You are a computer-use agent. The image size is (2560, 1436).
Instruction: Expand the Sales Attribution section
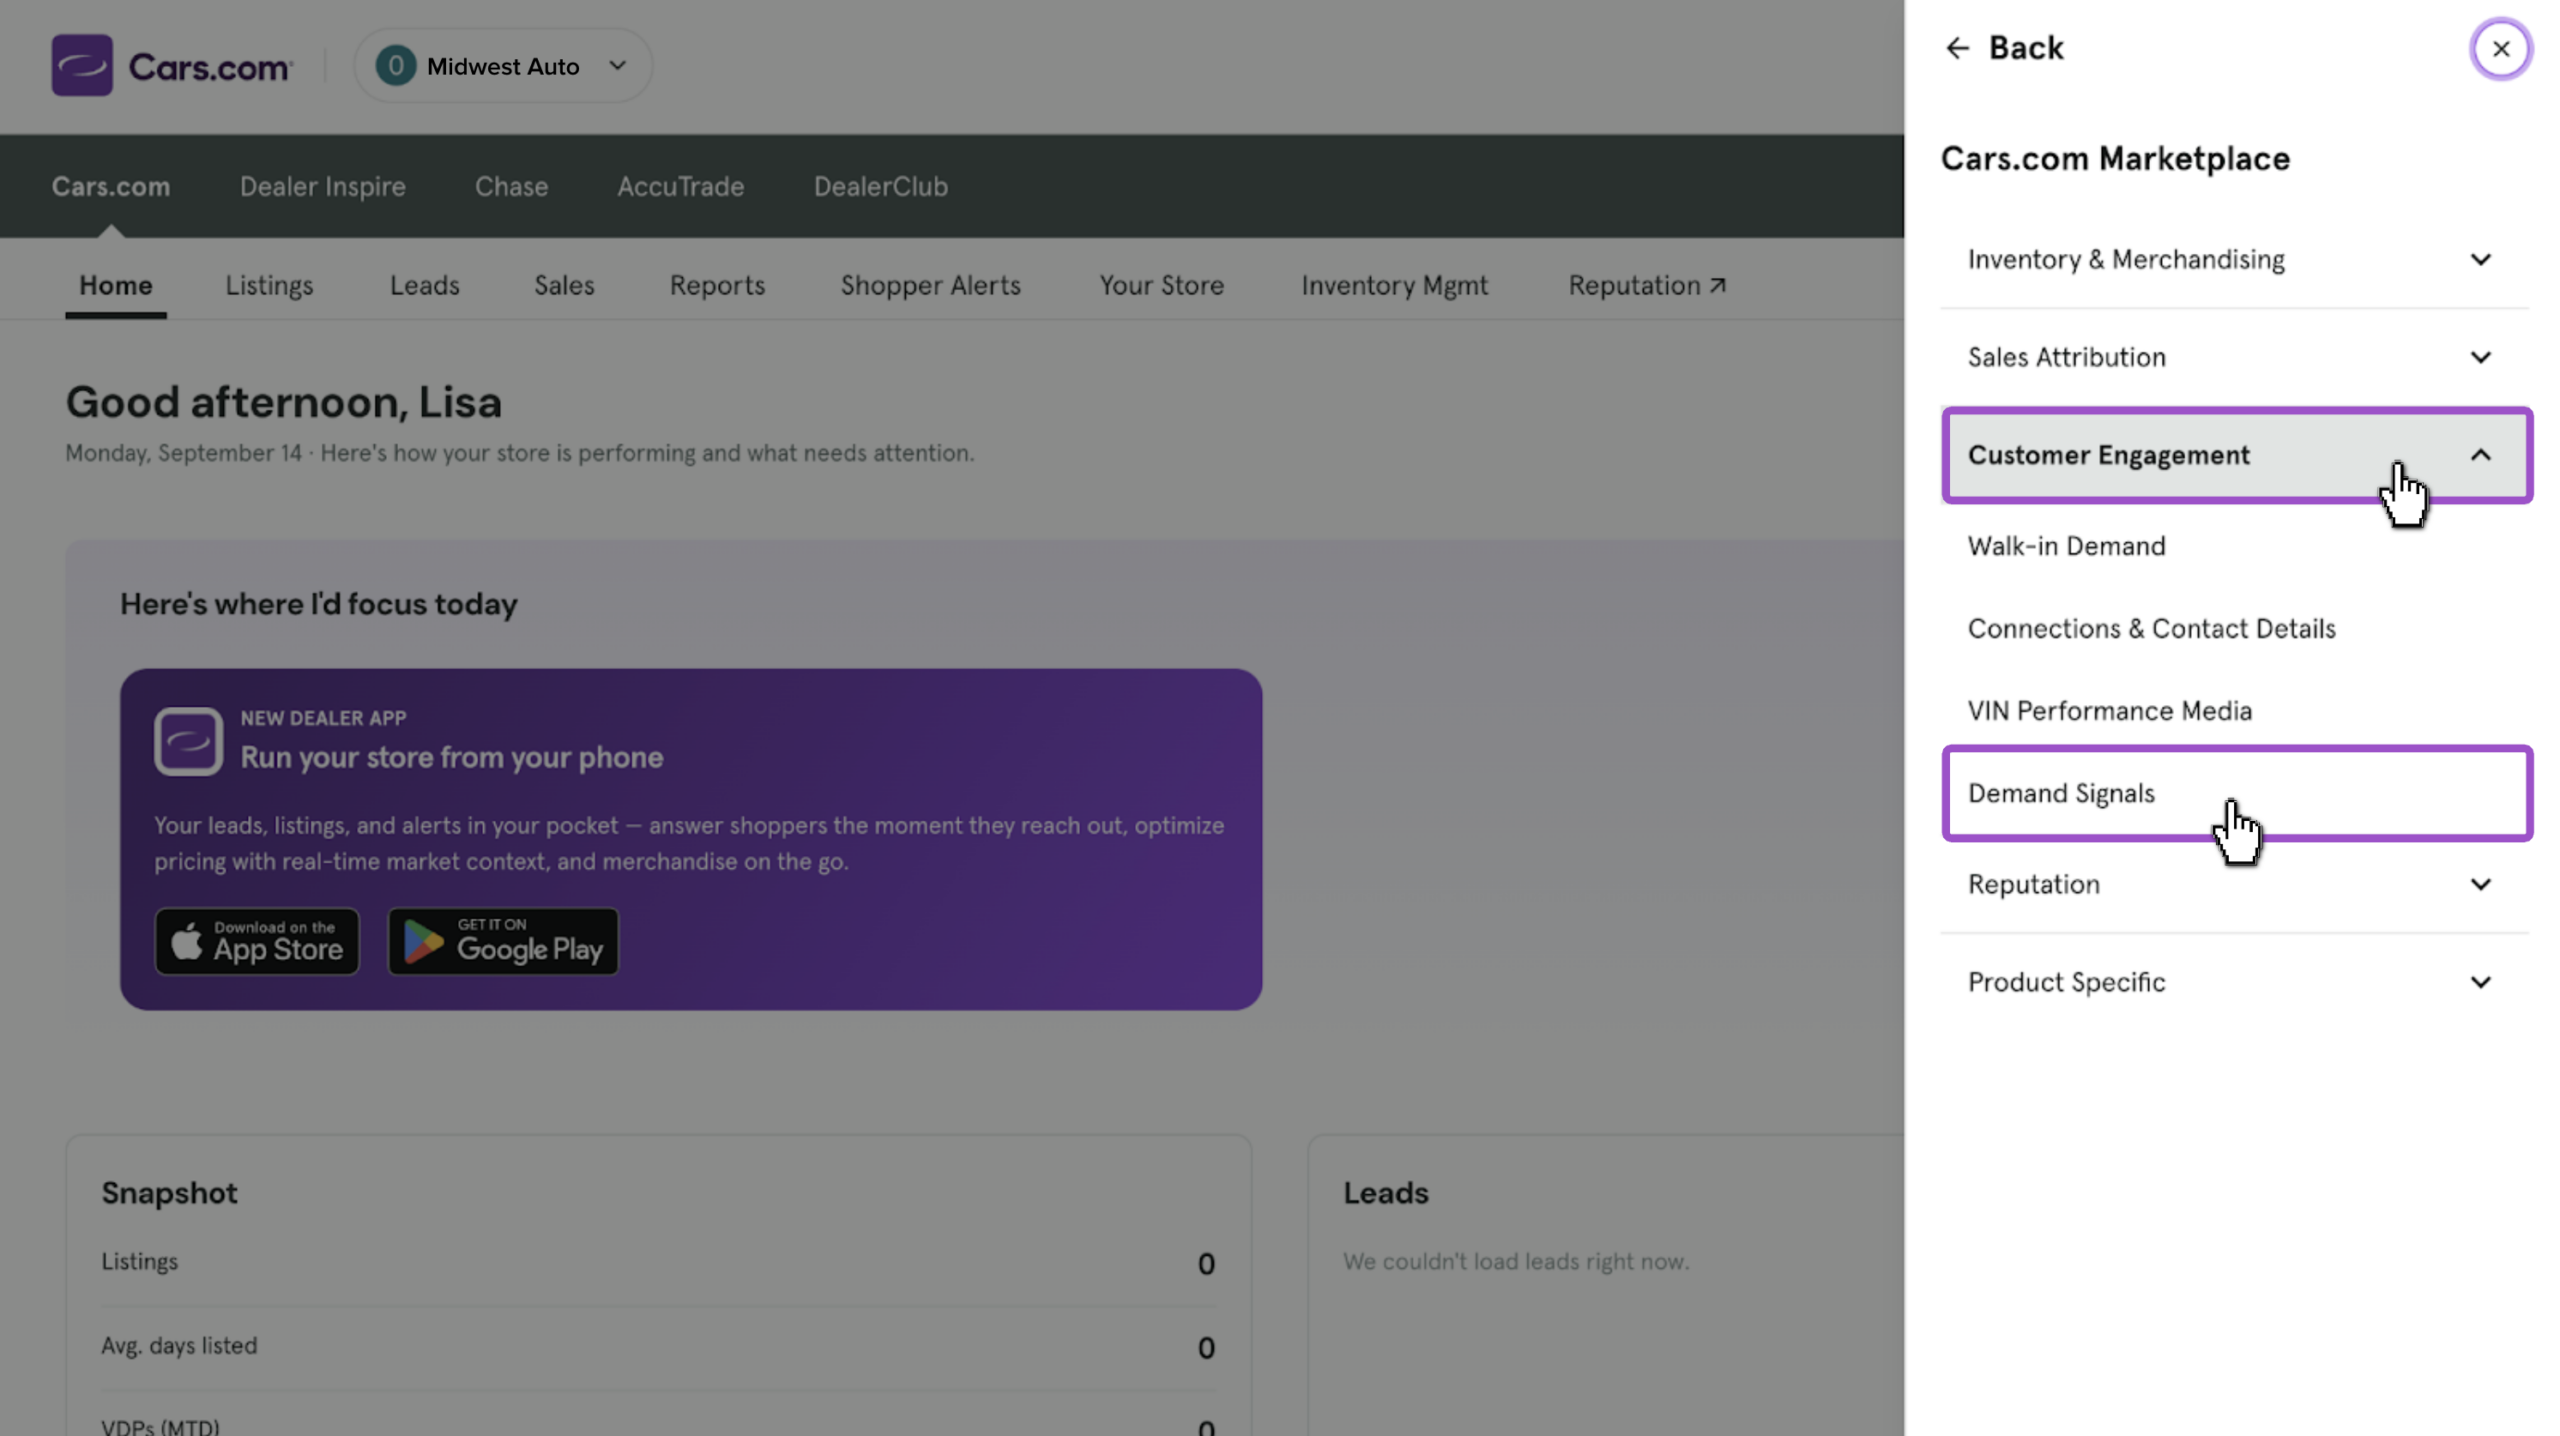[x=2235, y=357]
